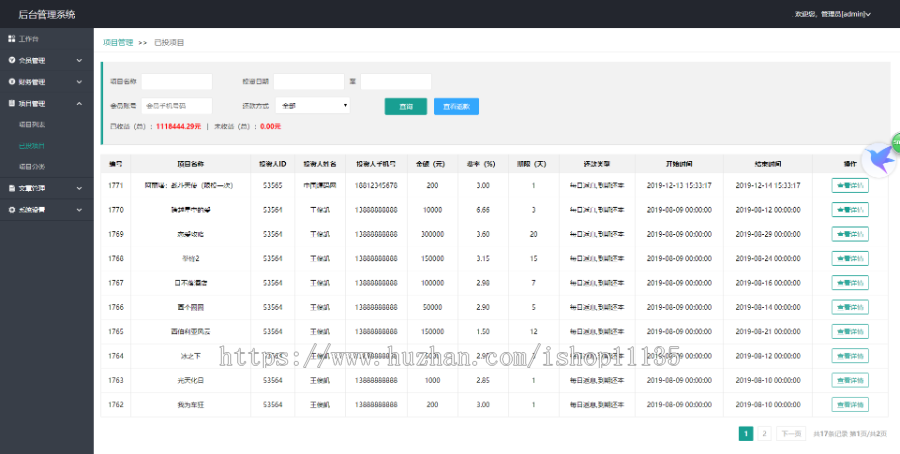Click the 会员账号 phone number field
The image size is (900, 454).
pyautogui.click(x=177, y=106)
